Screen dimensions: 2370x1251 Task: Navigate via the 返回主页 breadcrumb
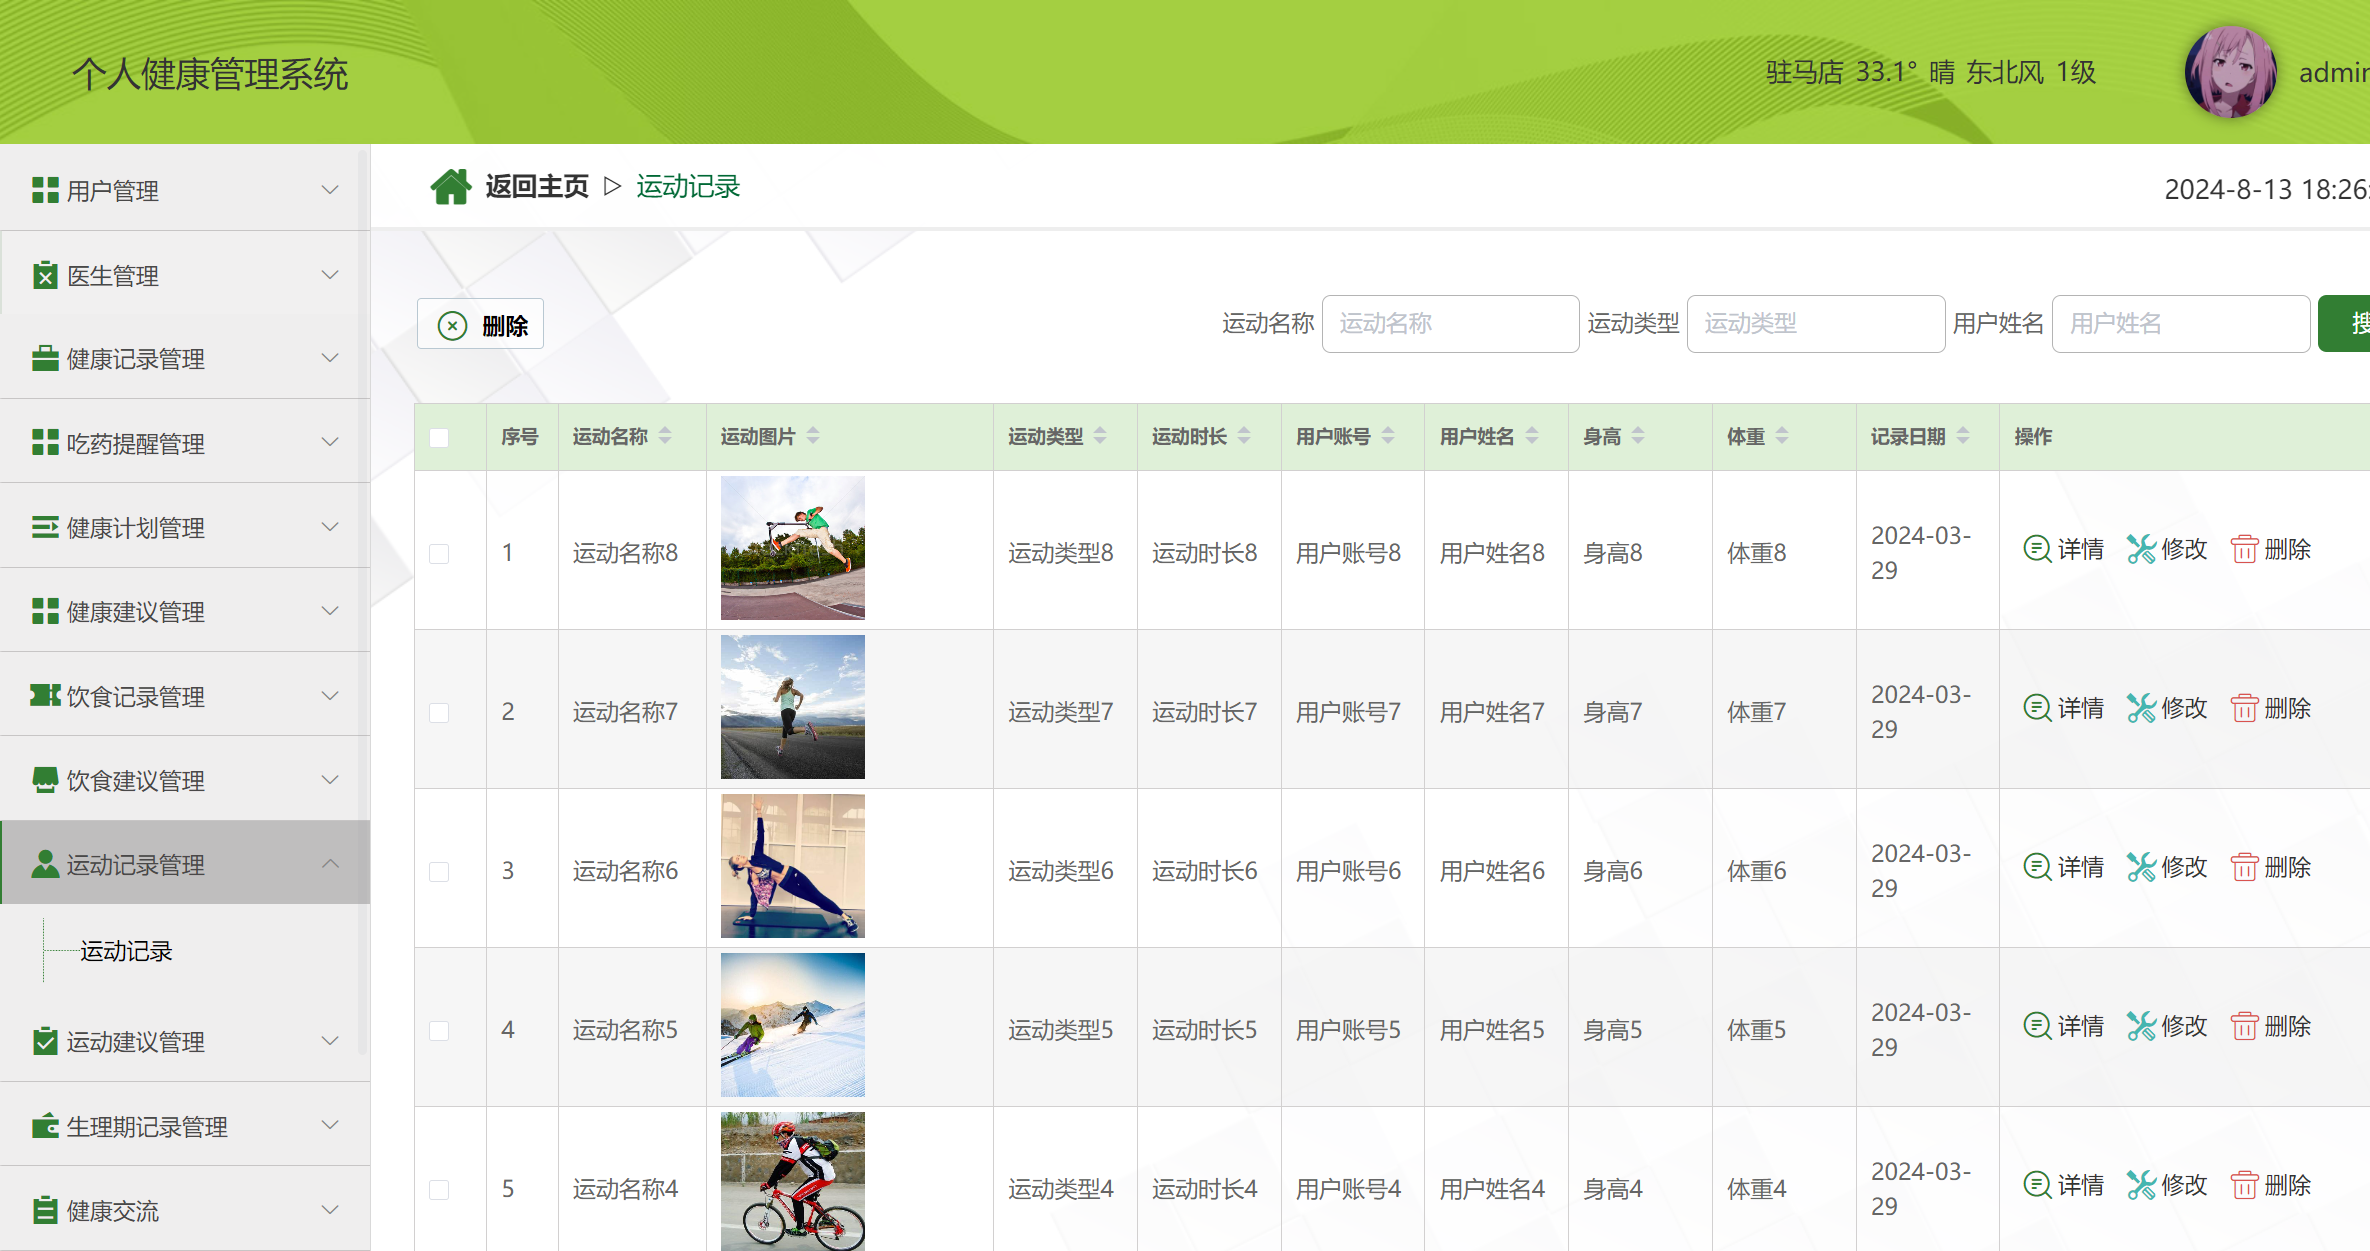[x=537, y=186]
